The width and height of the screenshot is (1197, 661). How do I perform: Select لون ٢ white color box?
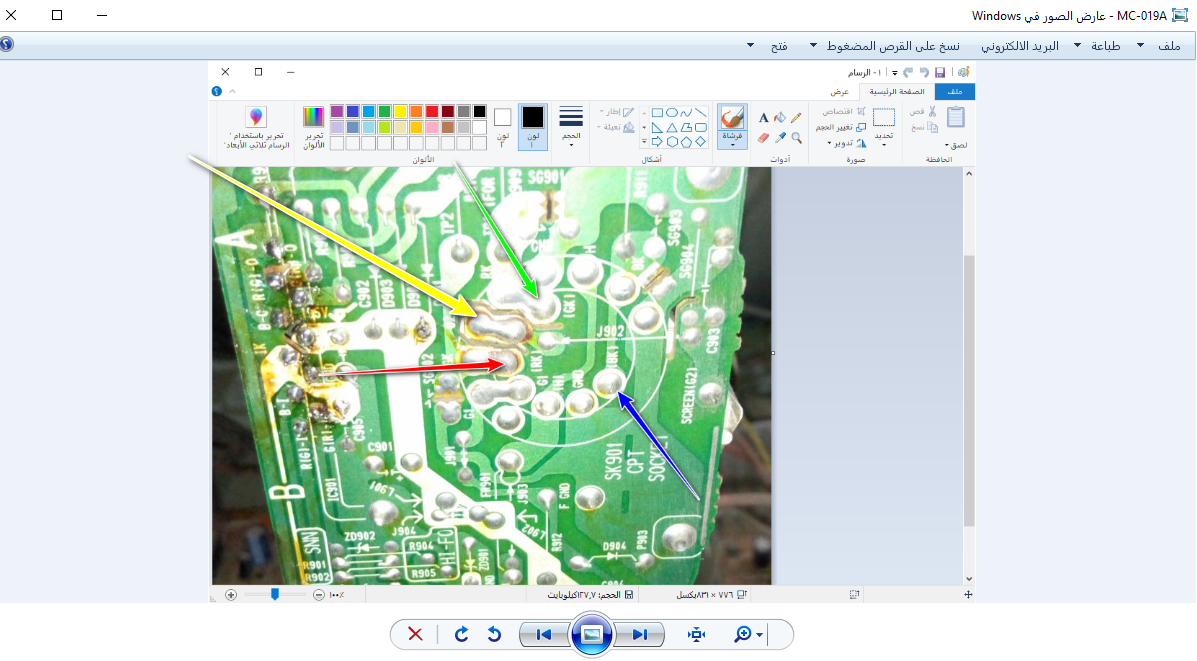tap(502, 127)
